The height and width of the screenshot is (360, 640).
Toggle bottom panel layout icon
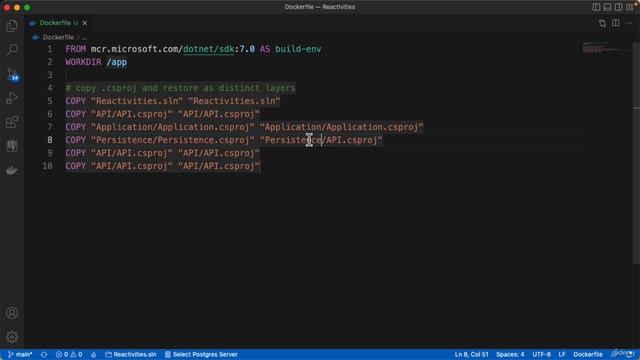(607, 7)
